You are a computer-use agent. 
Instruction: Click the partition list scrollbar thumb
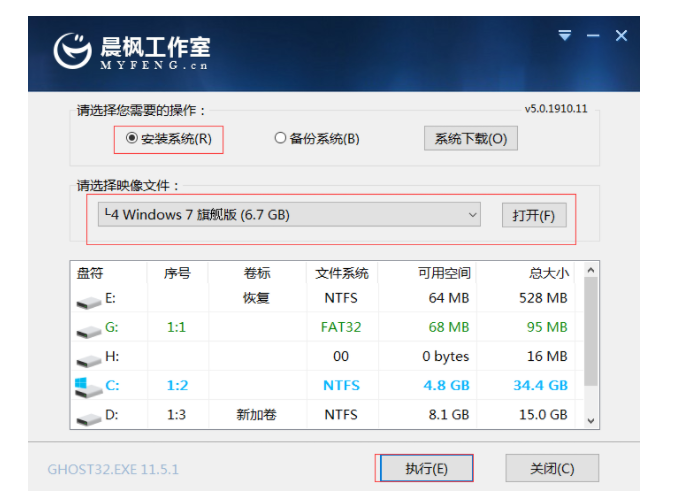tap(591, 331)
